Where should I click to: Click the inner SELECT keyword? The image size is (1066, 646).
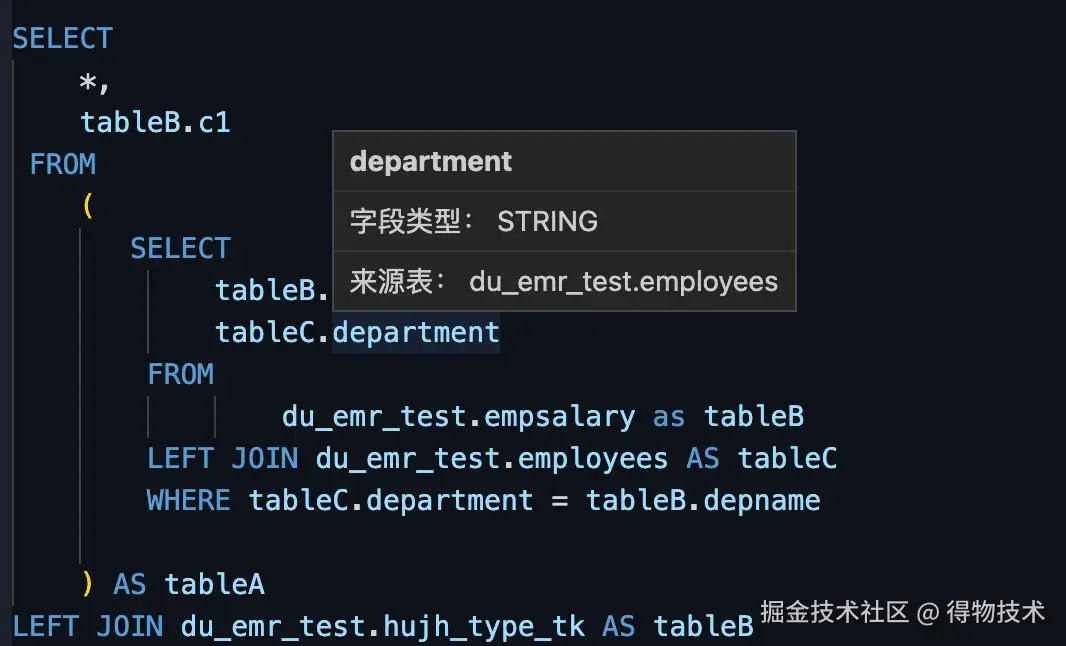tap(180, 247)
